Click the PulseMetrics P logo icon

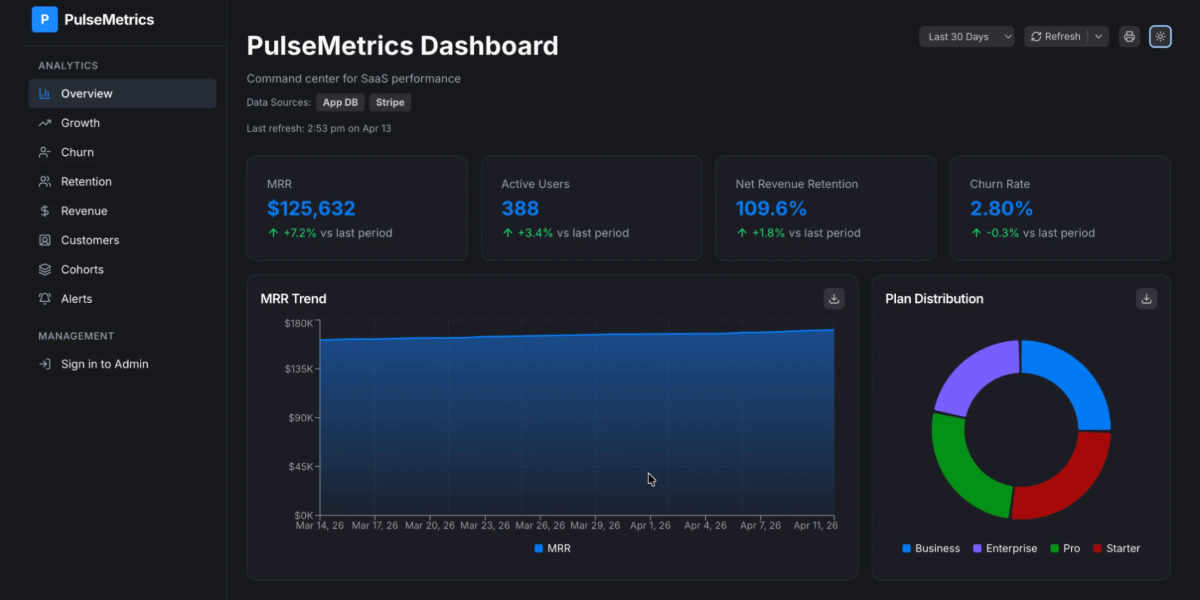(x=45, y=19)
